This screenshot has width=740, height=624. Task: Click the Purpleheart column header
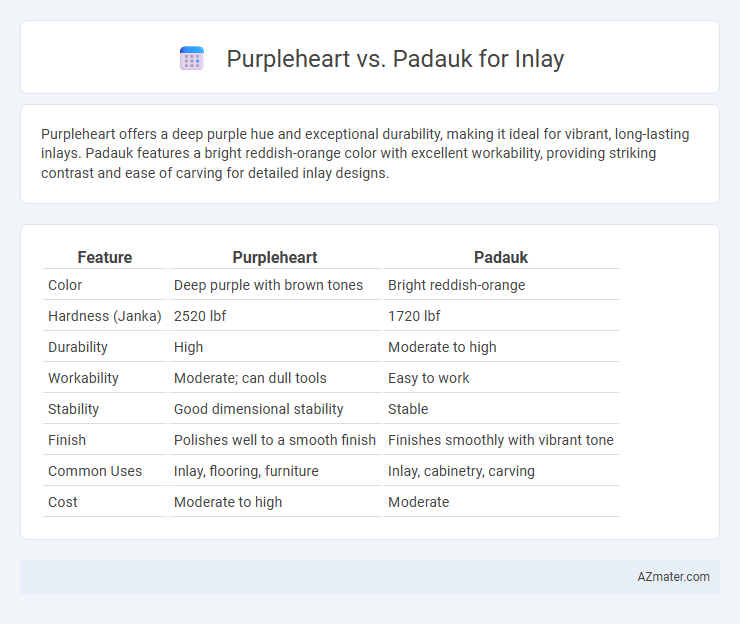[x=275, y=257]
